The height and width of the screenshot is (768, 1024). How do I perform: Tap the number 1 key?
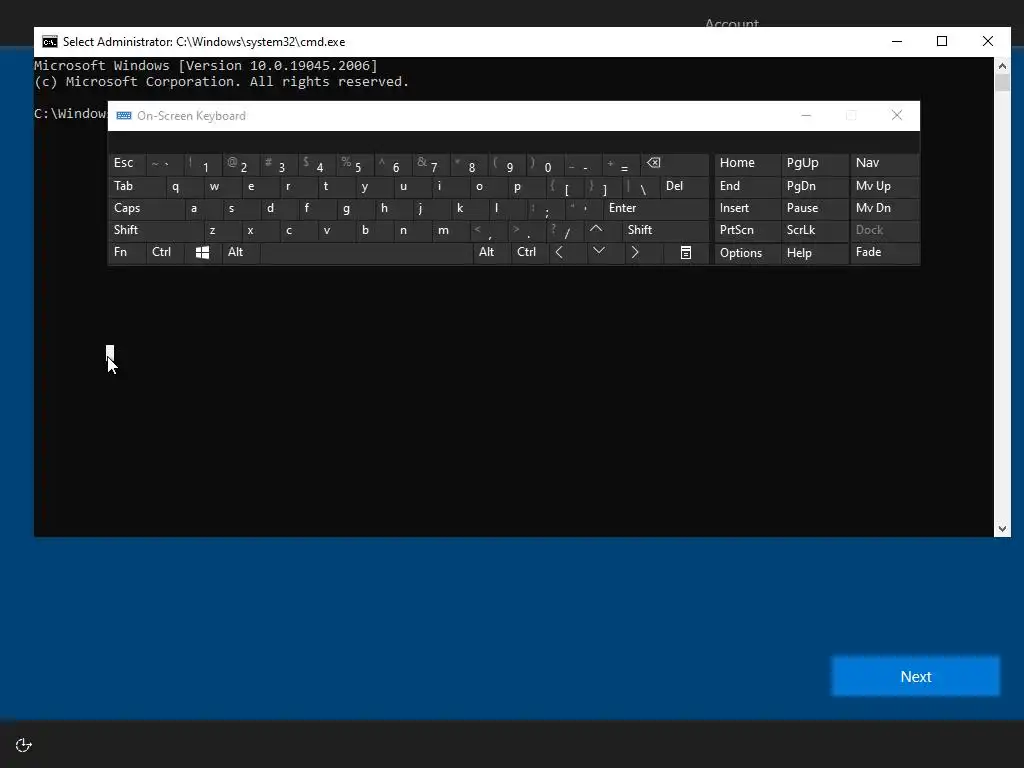tap(202, 164)
